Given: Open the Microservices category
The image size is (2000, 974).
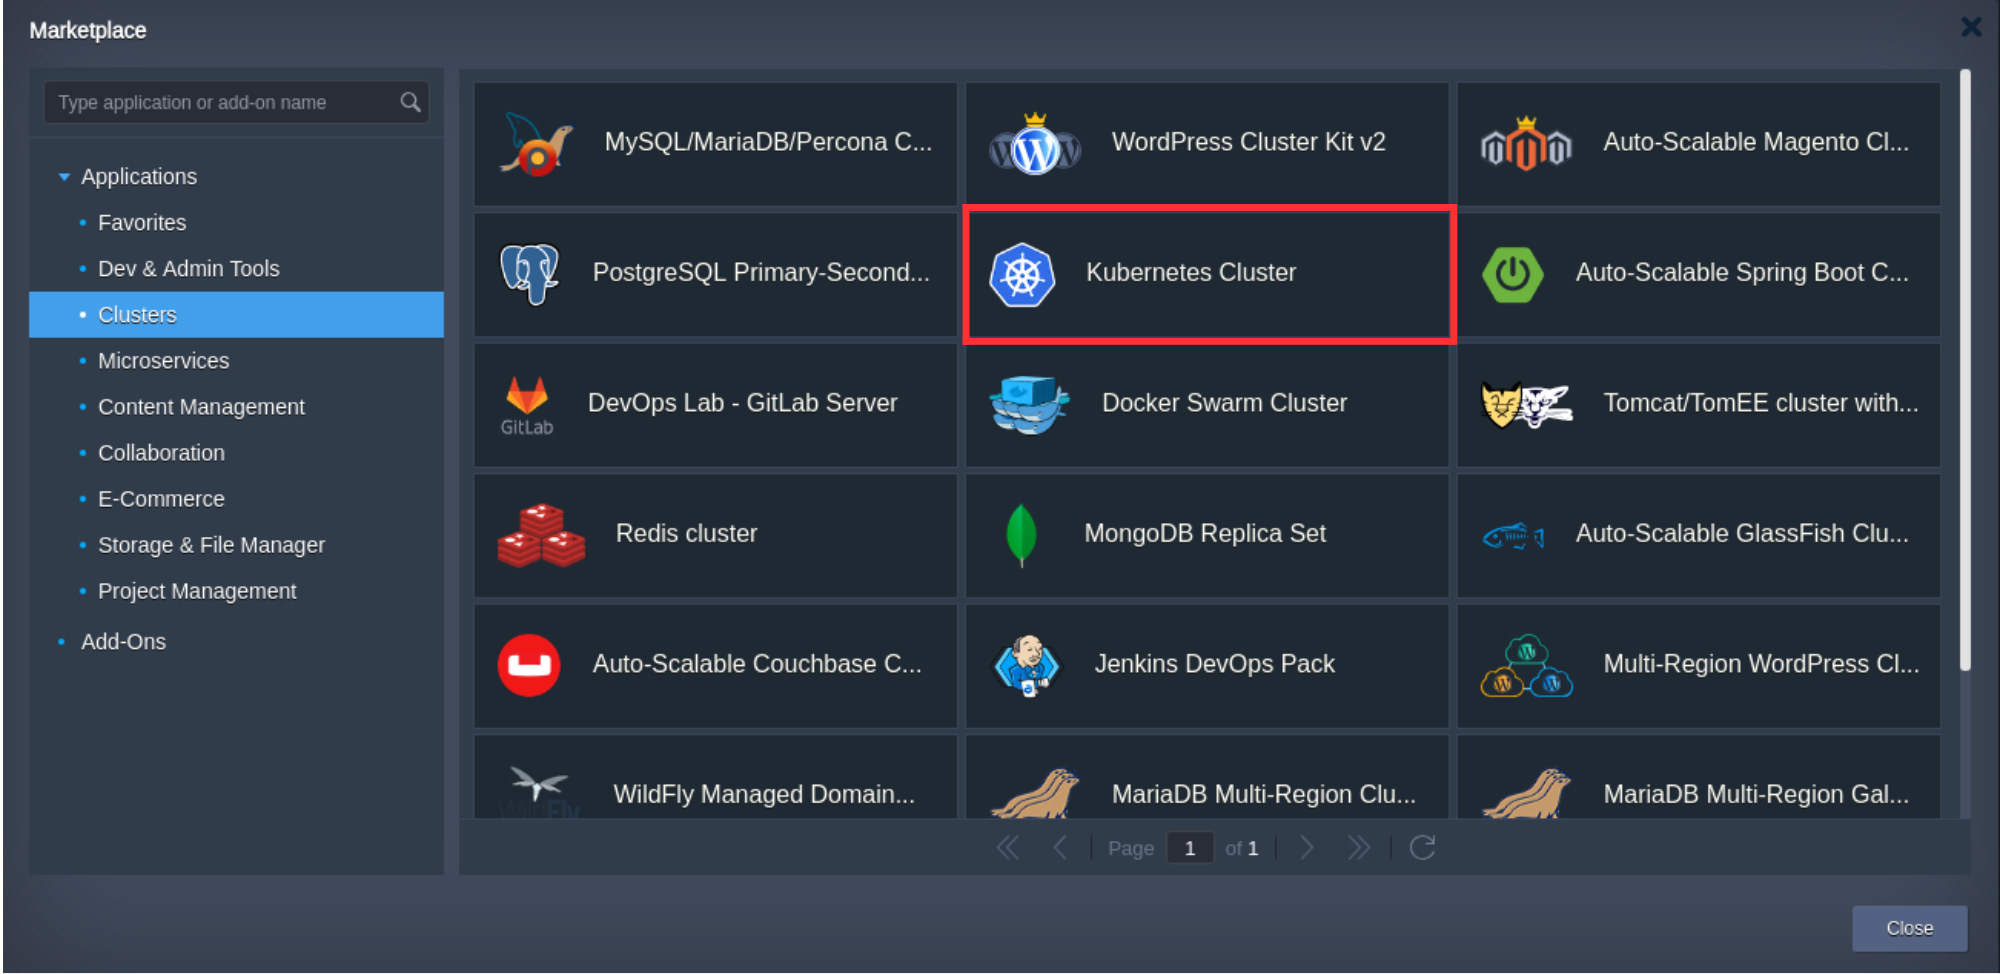Looking at the screenshot, I should pos(163,361).
